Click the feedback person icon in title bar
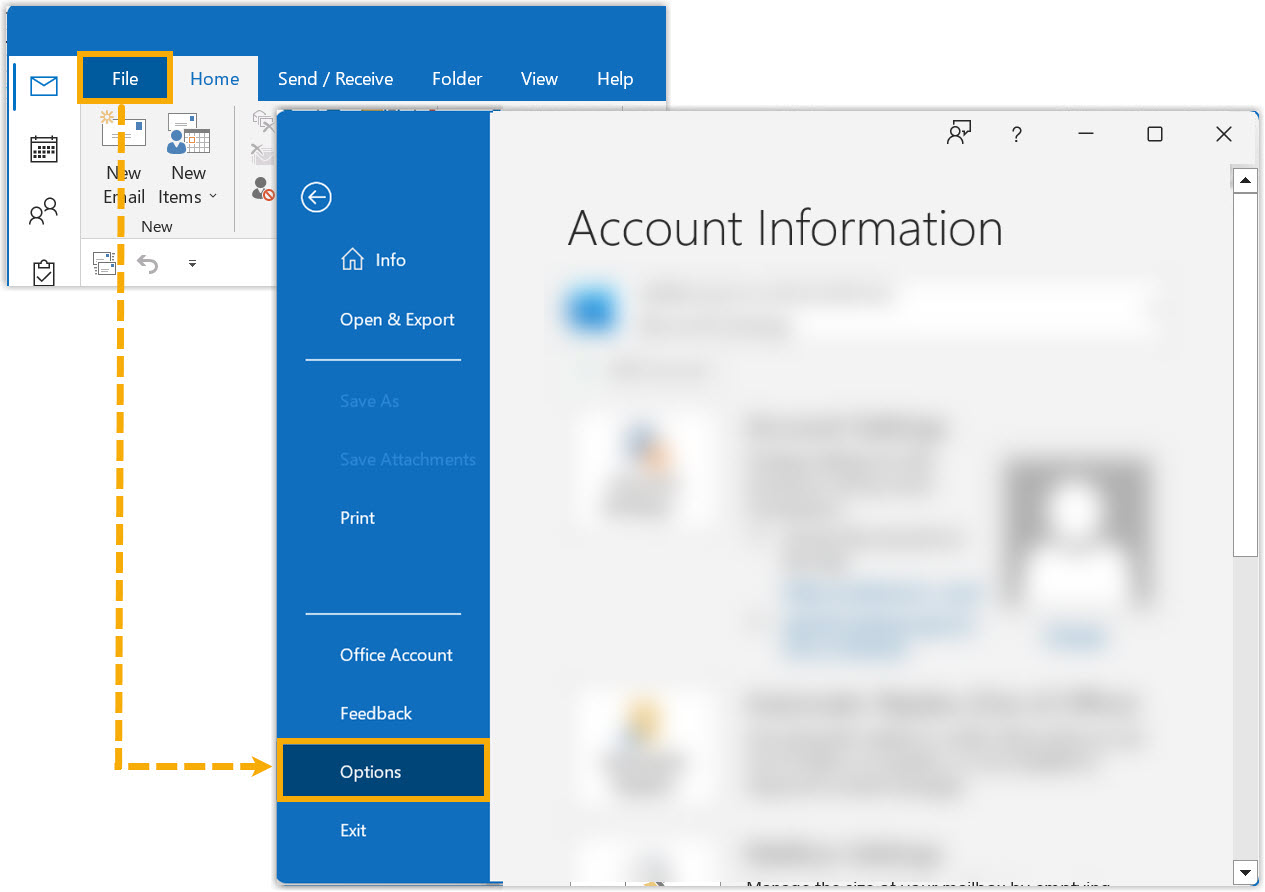Viewport: 1265px width, 892px height. (959, 133)
